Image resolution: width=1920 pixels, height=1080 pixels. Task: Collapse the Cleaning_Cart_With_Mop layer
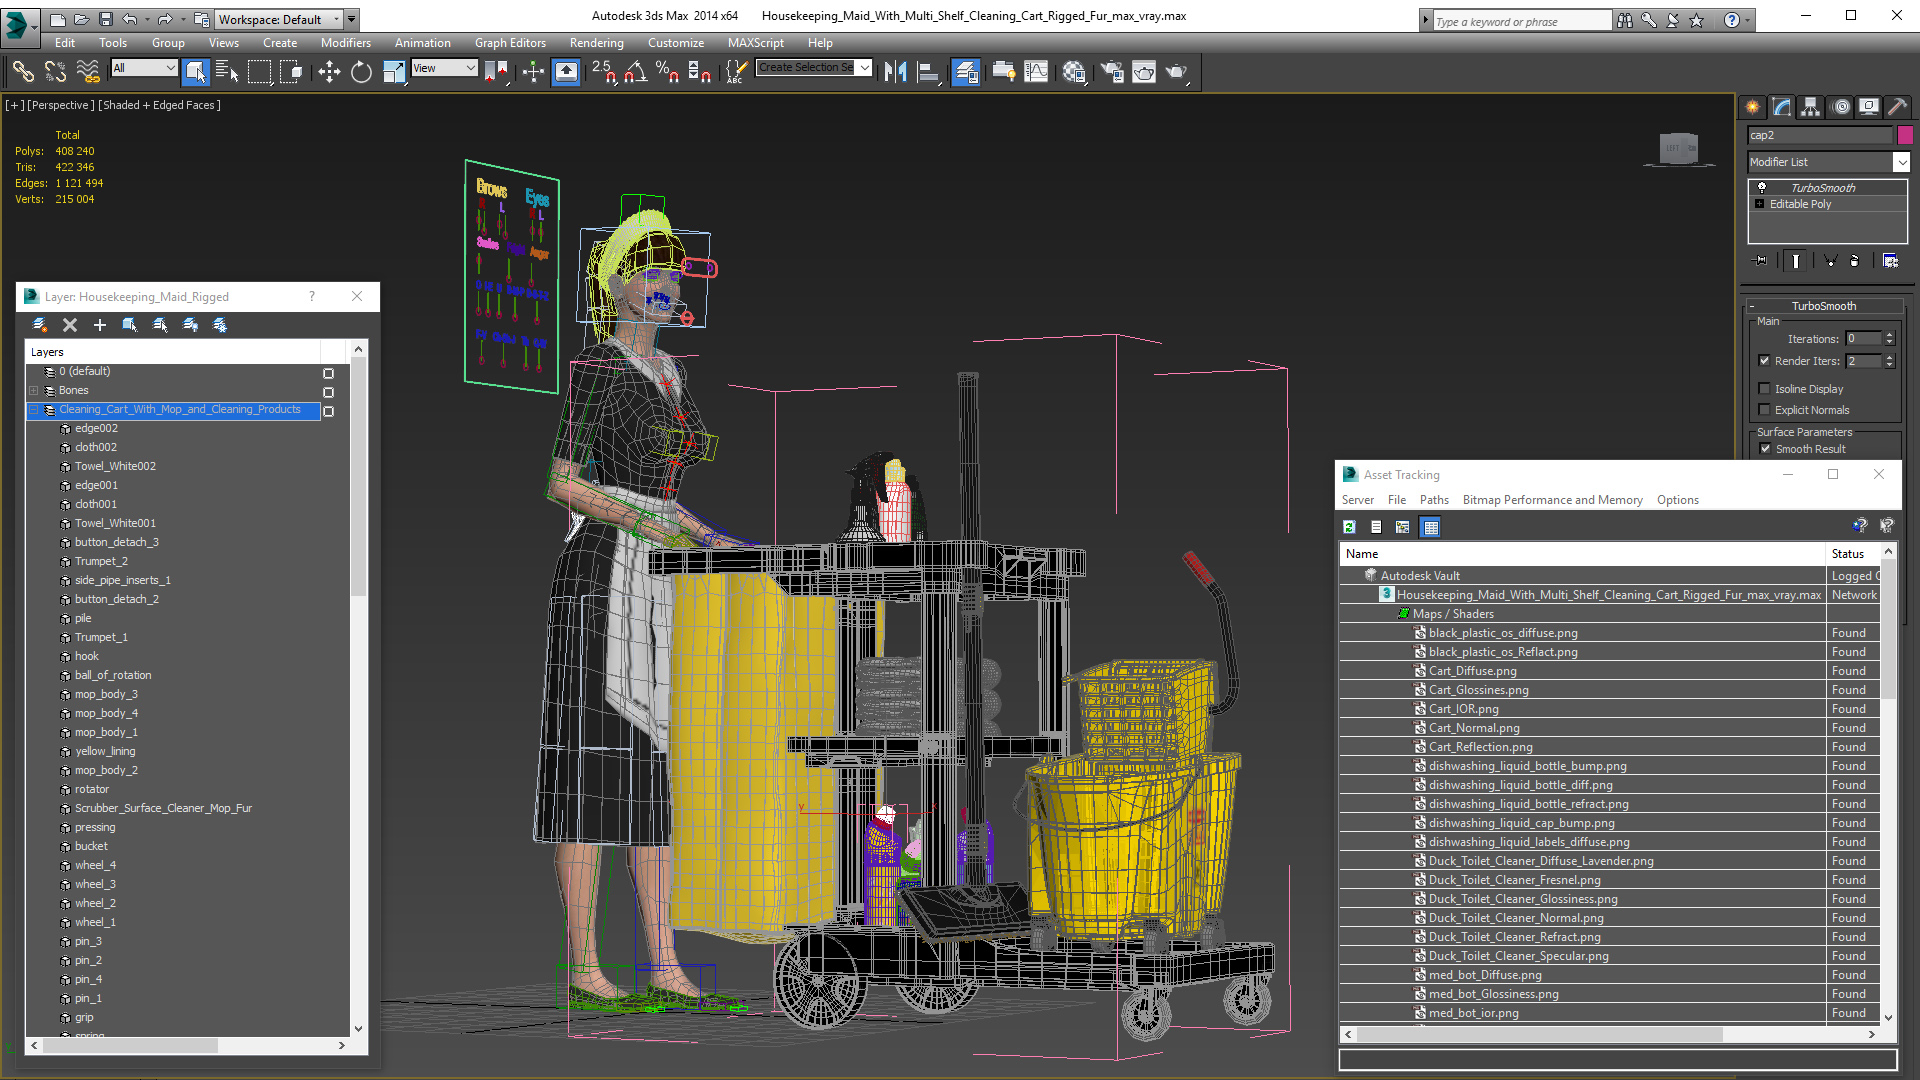coord(33,410)
